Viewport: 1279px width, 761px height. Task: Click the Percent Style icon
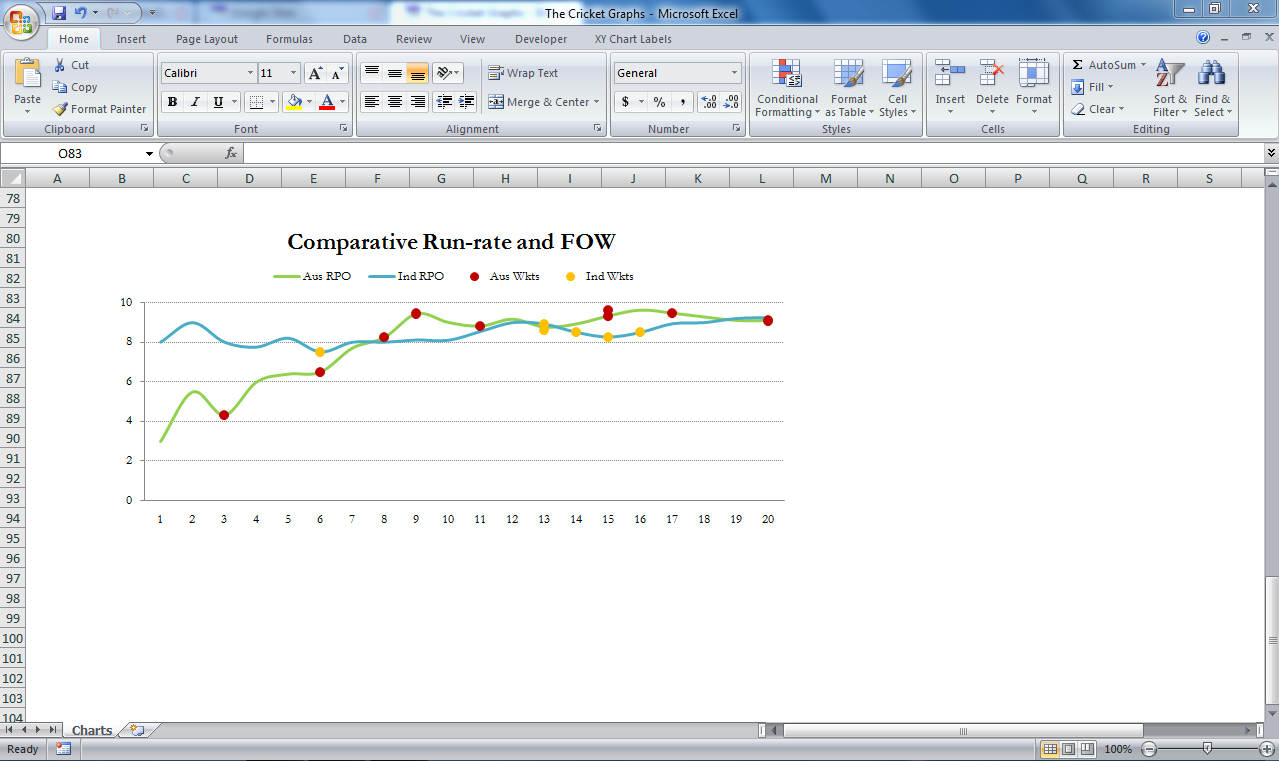[660, 102]
